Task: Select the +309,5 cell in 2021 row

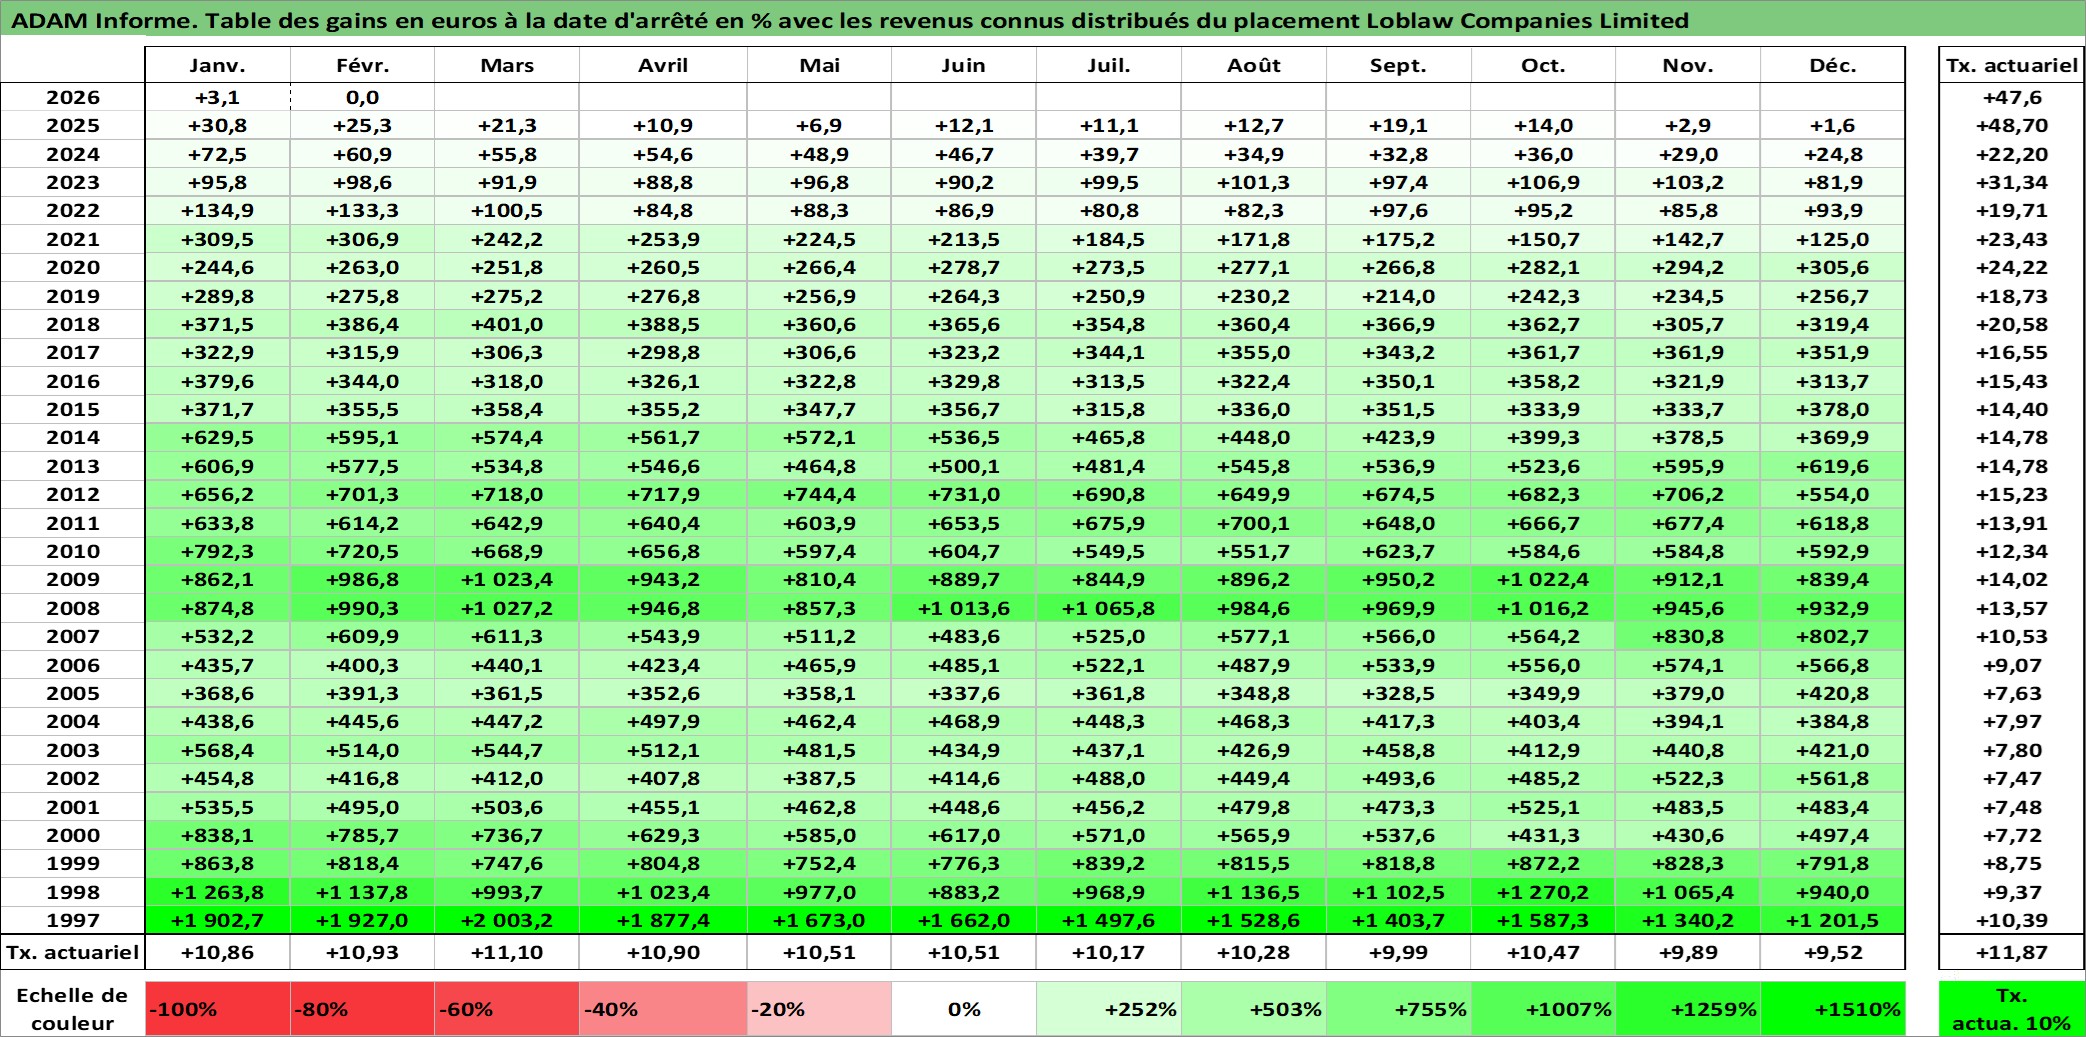Action: (x=218, y=239)
